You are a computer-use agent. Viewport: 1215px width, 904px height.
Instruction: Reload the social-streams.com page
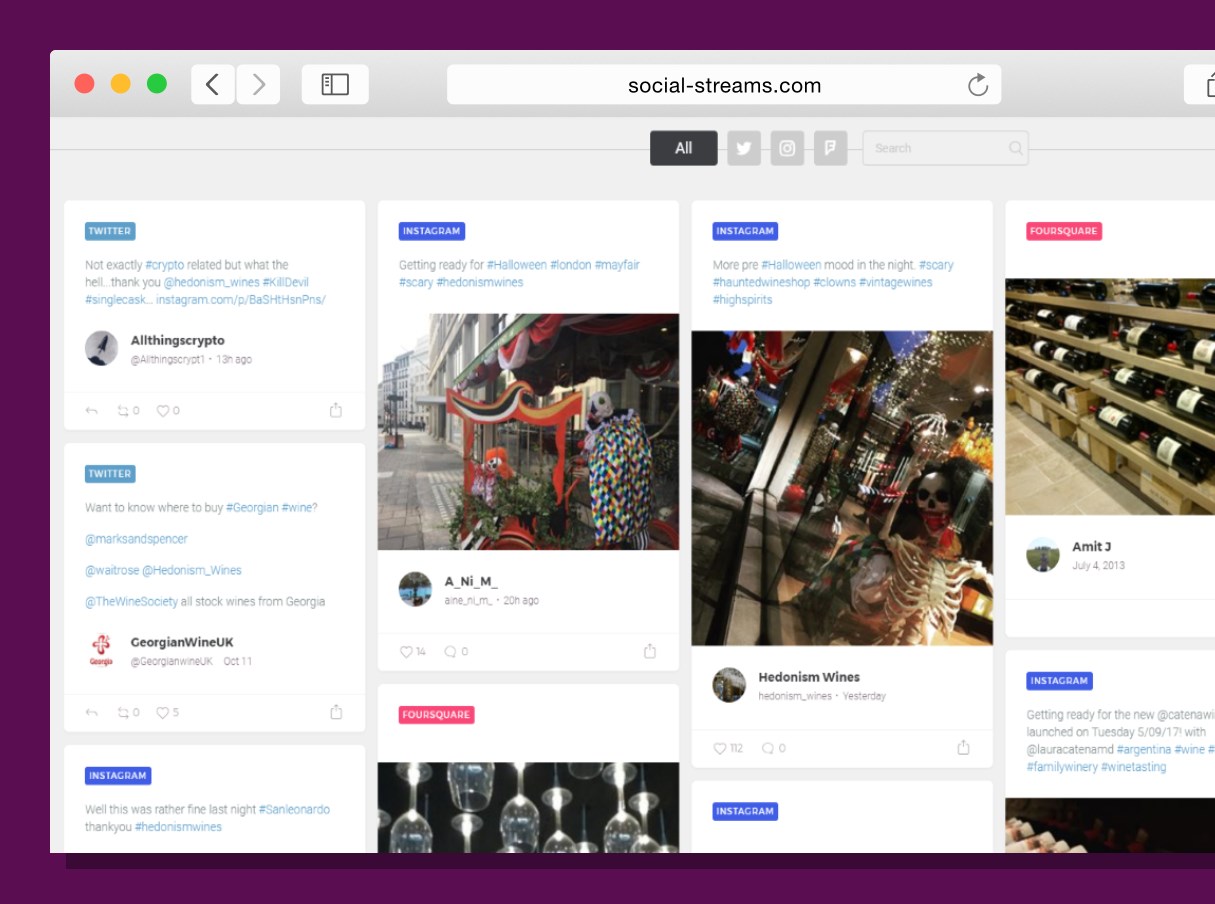978,85
